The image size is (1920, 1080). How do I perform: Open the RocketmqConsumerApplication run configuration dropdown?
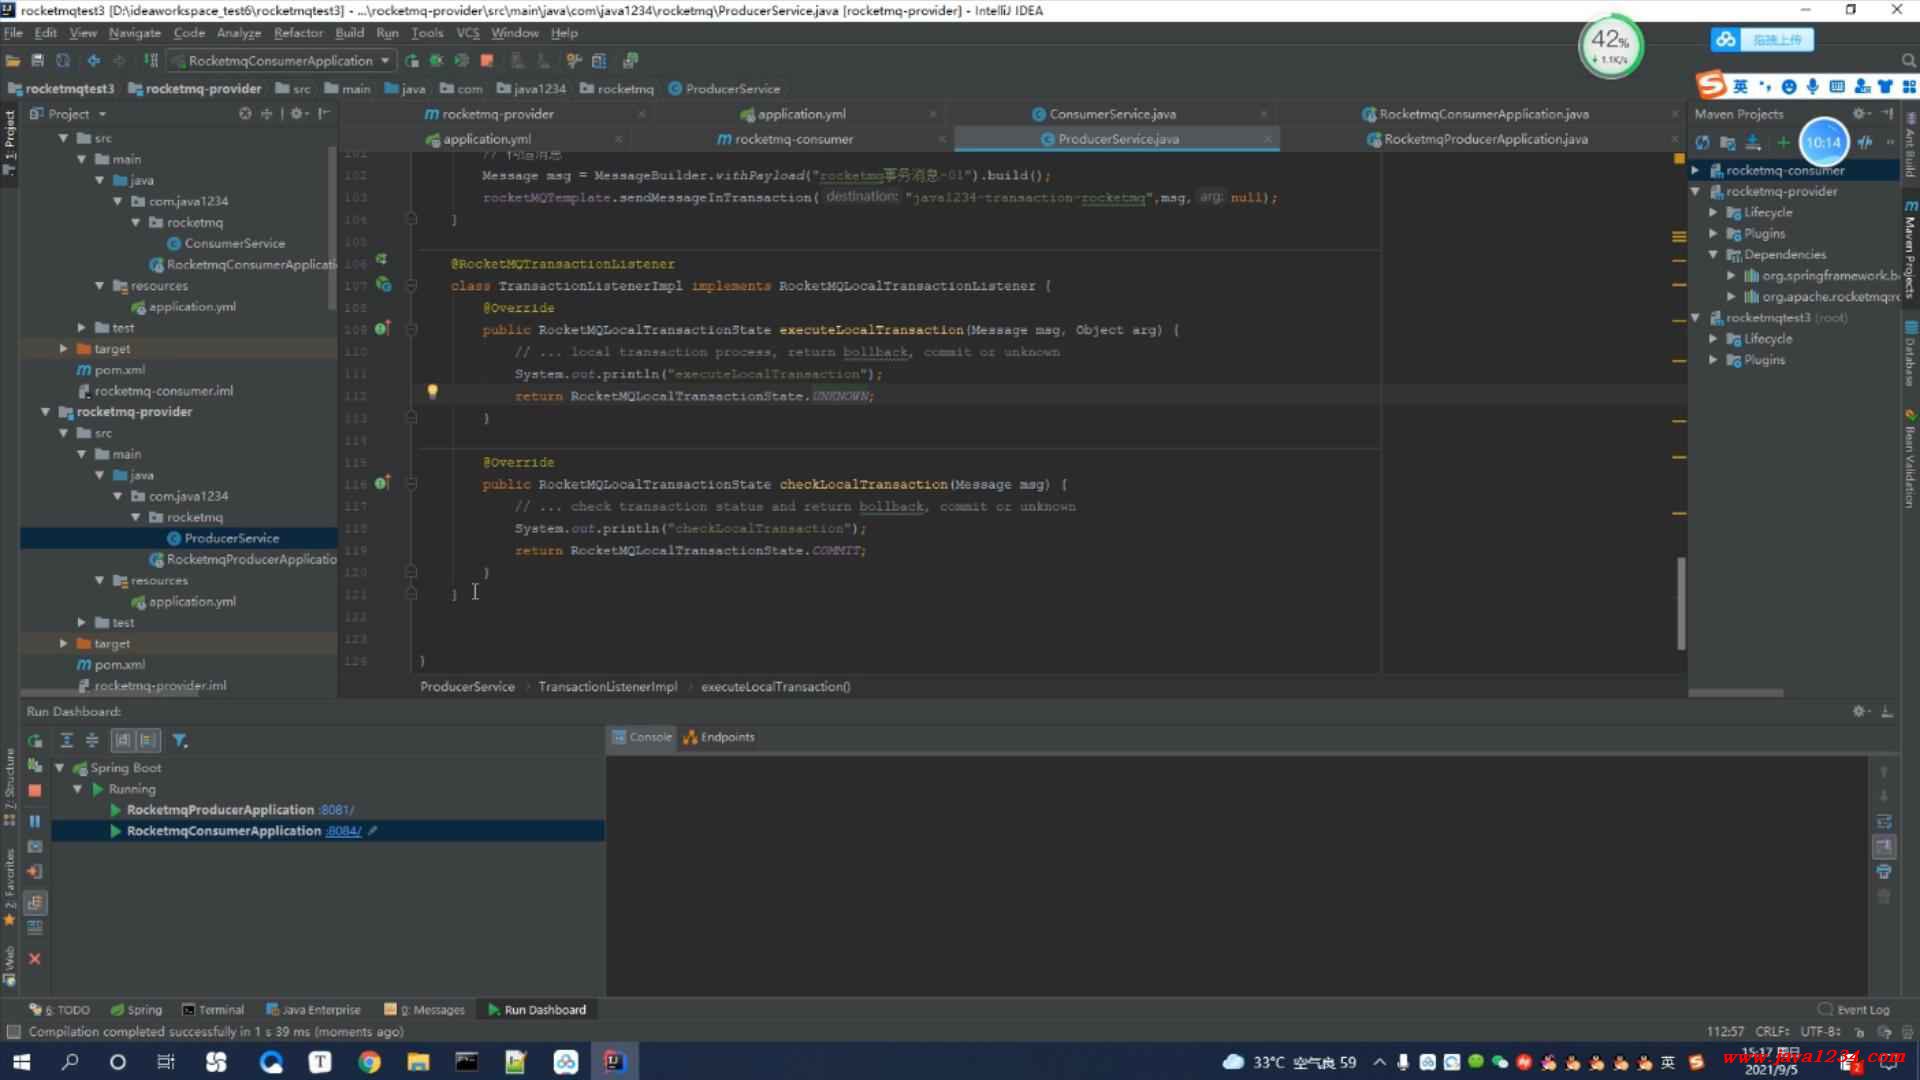click(281, 61)
